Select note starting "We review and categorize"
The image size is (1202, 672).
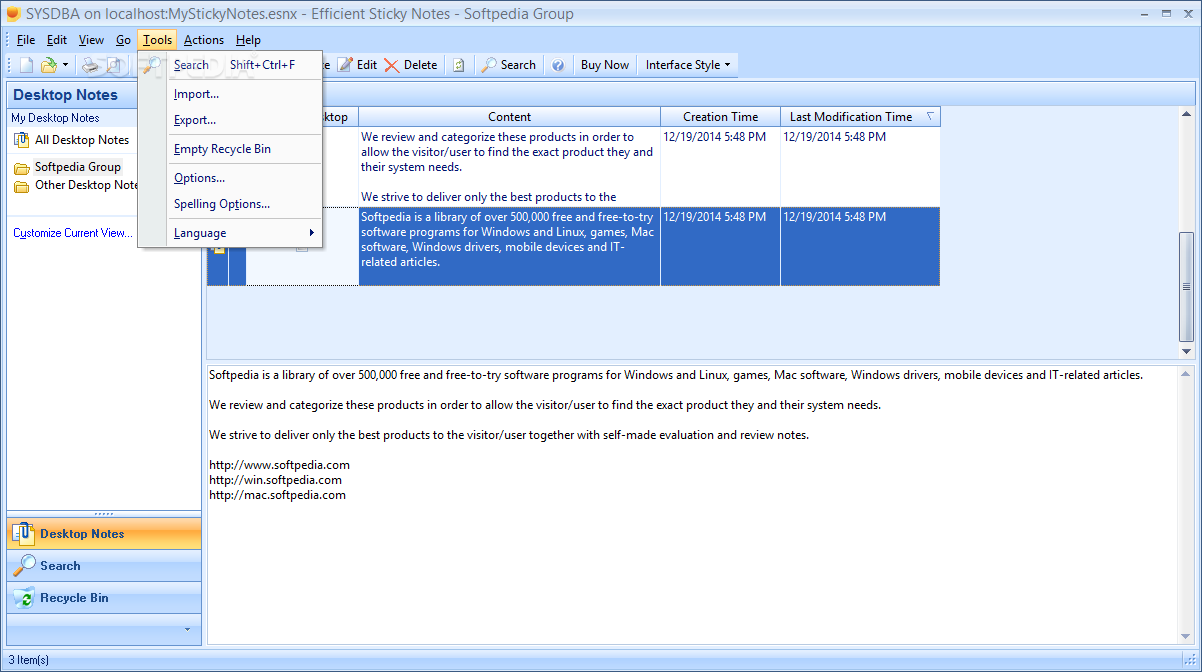[508, 167]
